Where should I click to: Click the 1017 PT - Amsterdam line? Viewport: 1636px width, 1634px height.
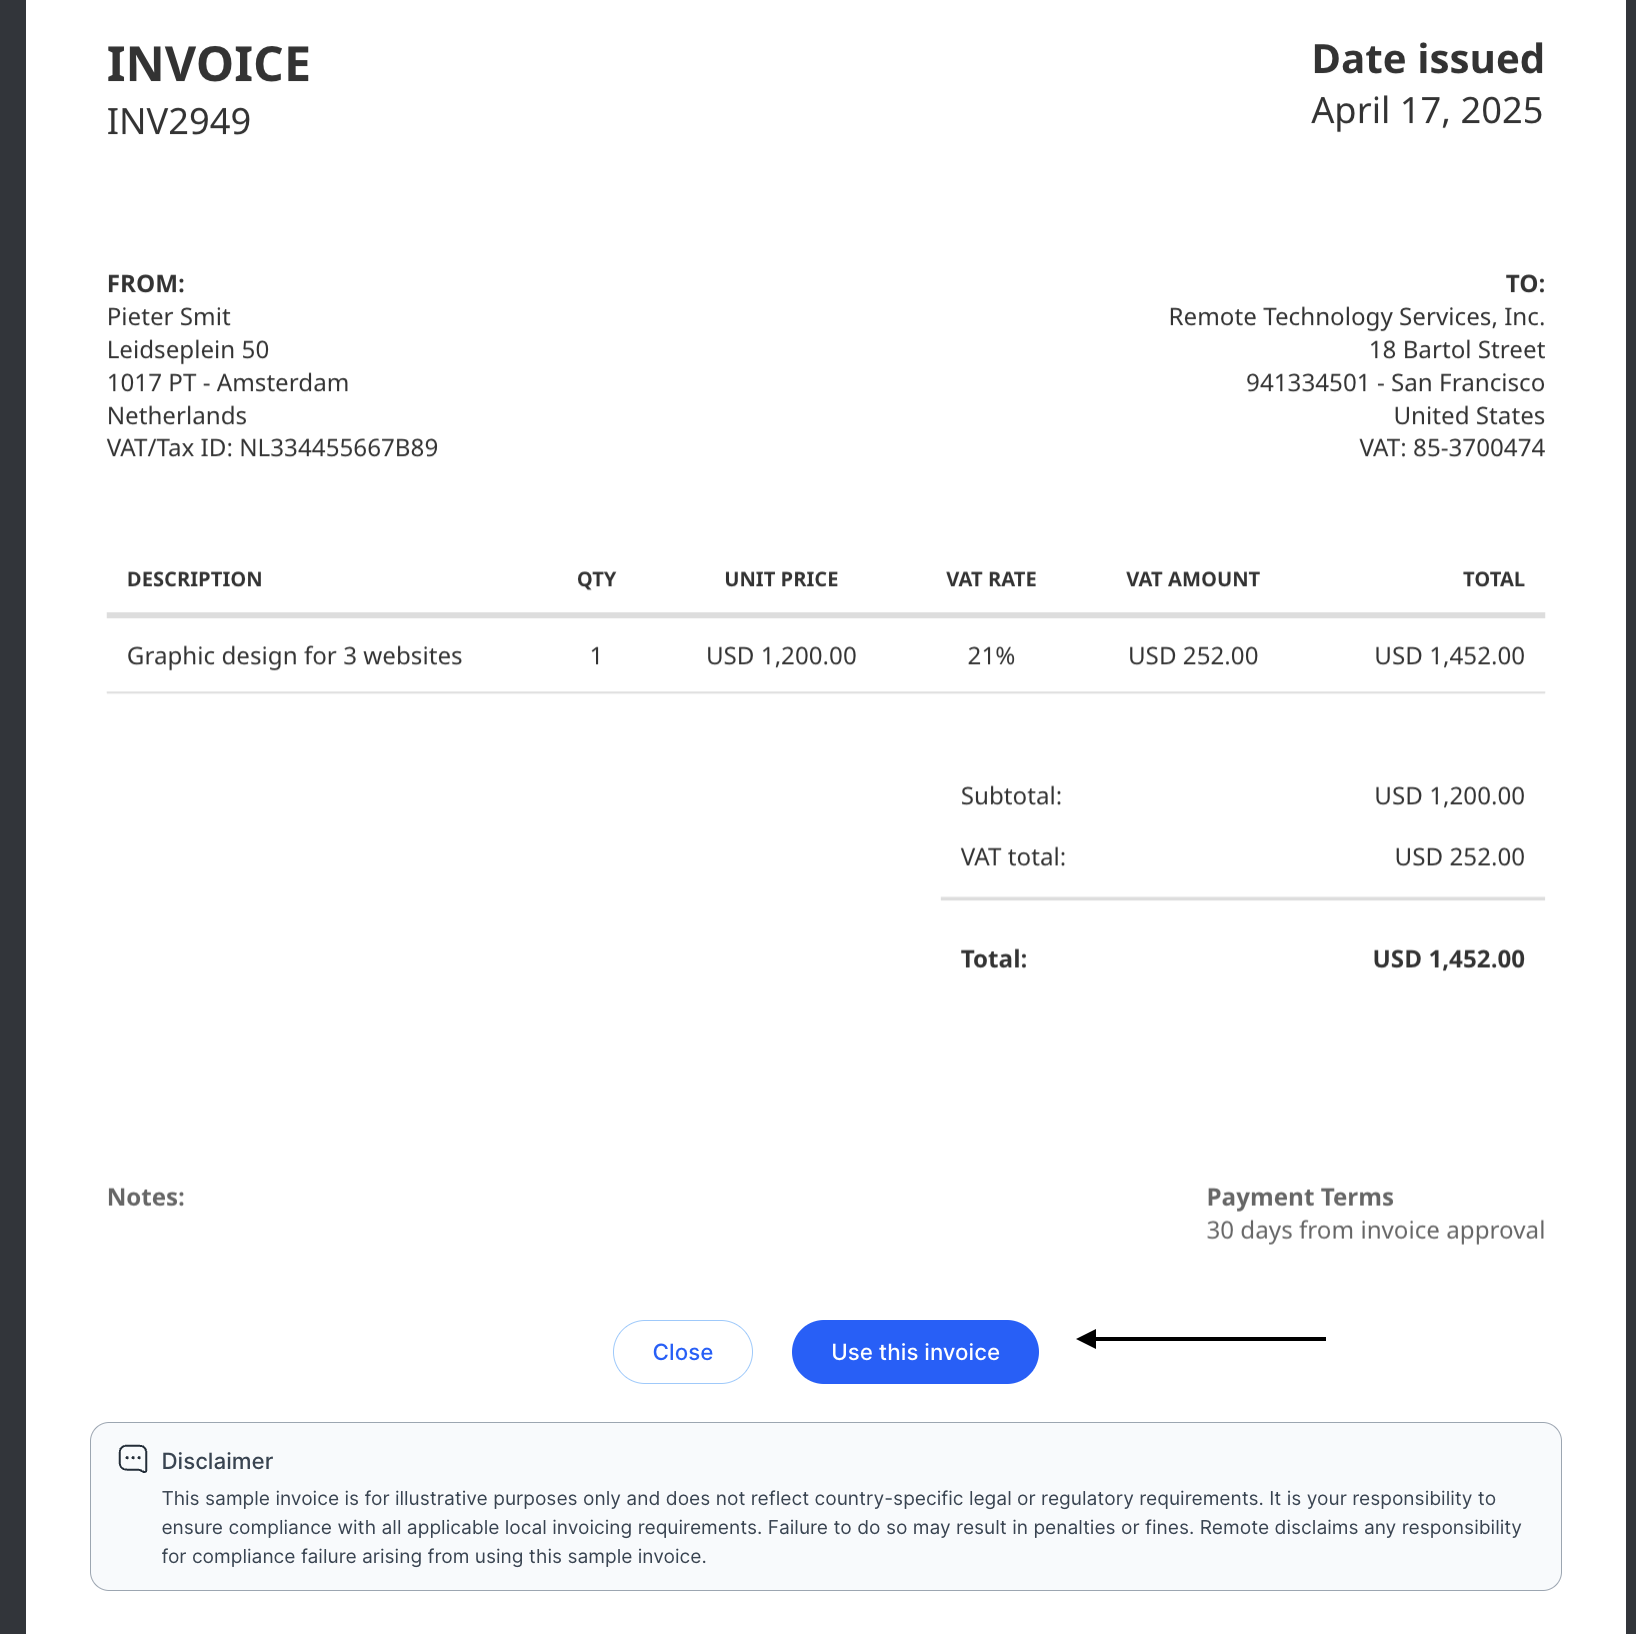[x=228, y=383]
